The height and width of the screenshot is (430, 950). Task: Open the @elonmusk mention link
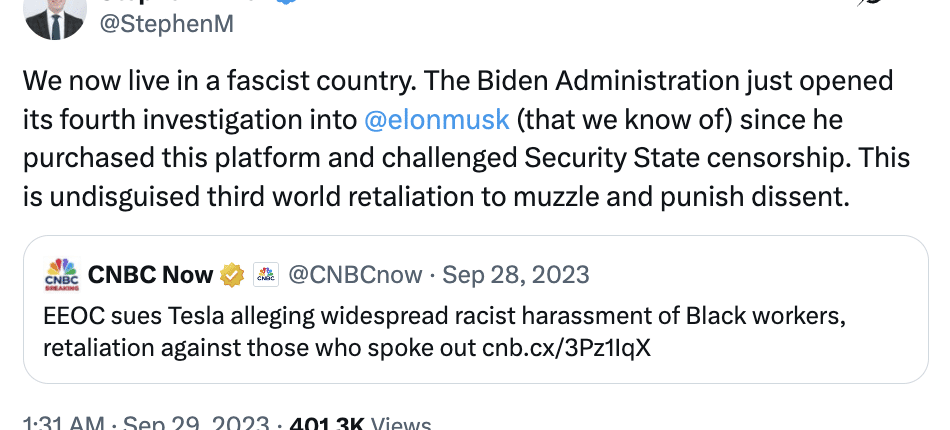point(436,120)
